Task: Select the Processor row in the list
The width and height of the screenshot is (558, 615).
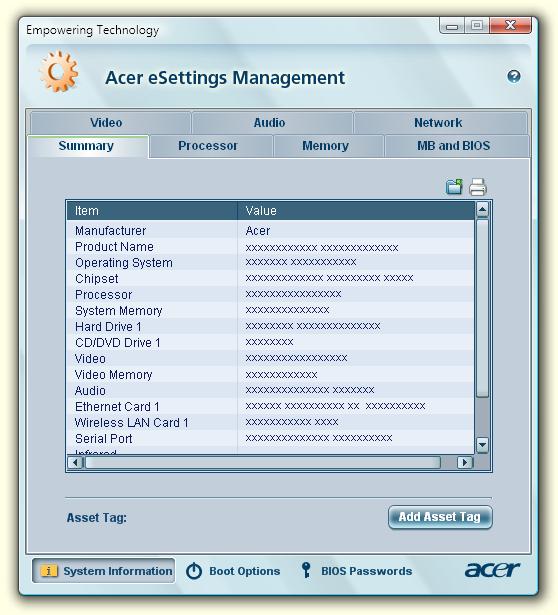Action: coord(270,295)
